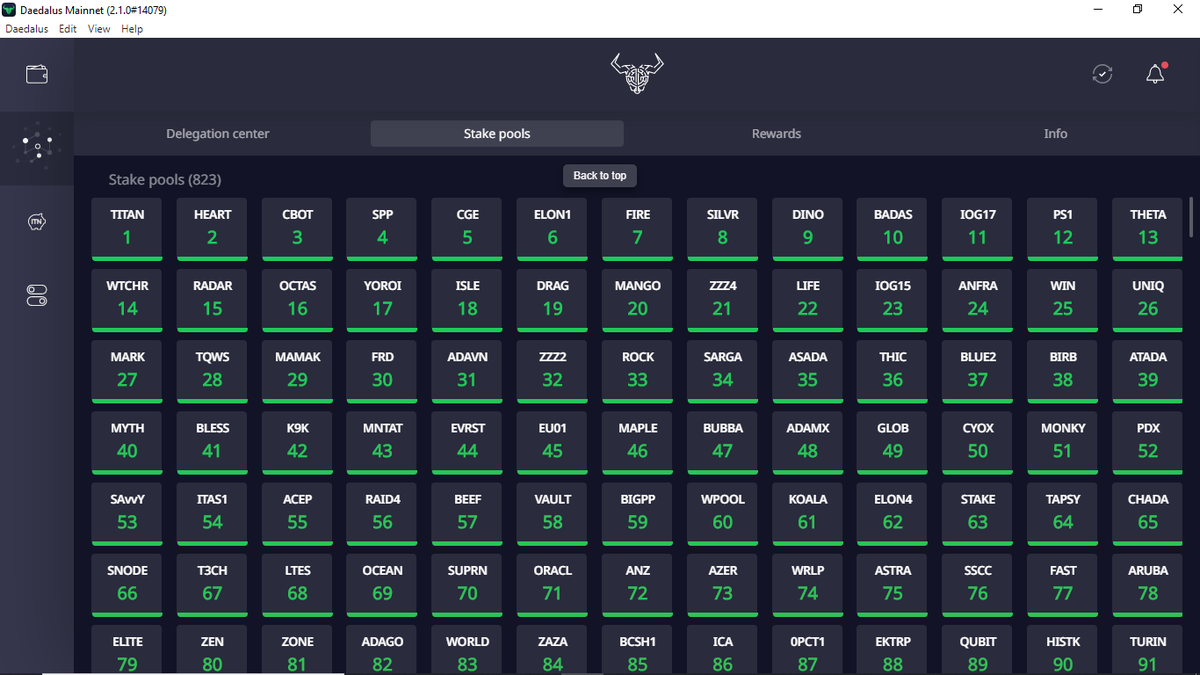Open the wallets sidebar icon
1200x675 pixels.
coord(37,74)
